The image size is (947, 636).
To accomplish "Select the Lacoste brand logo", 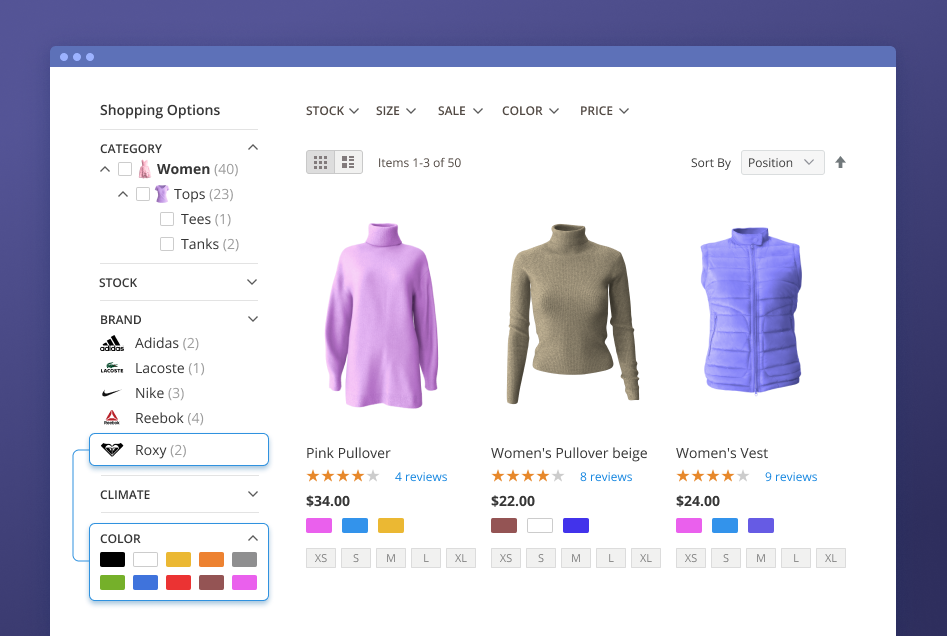I will click(x=112, y=369).
